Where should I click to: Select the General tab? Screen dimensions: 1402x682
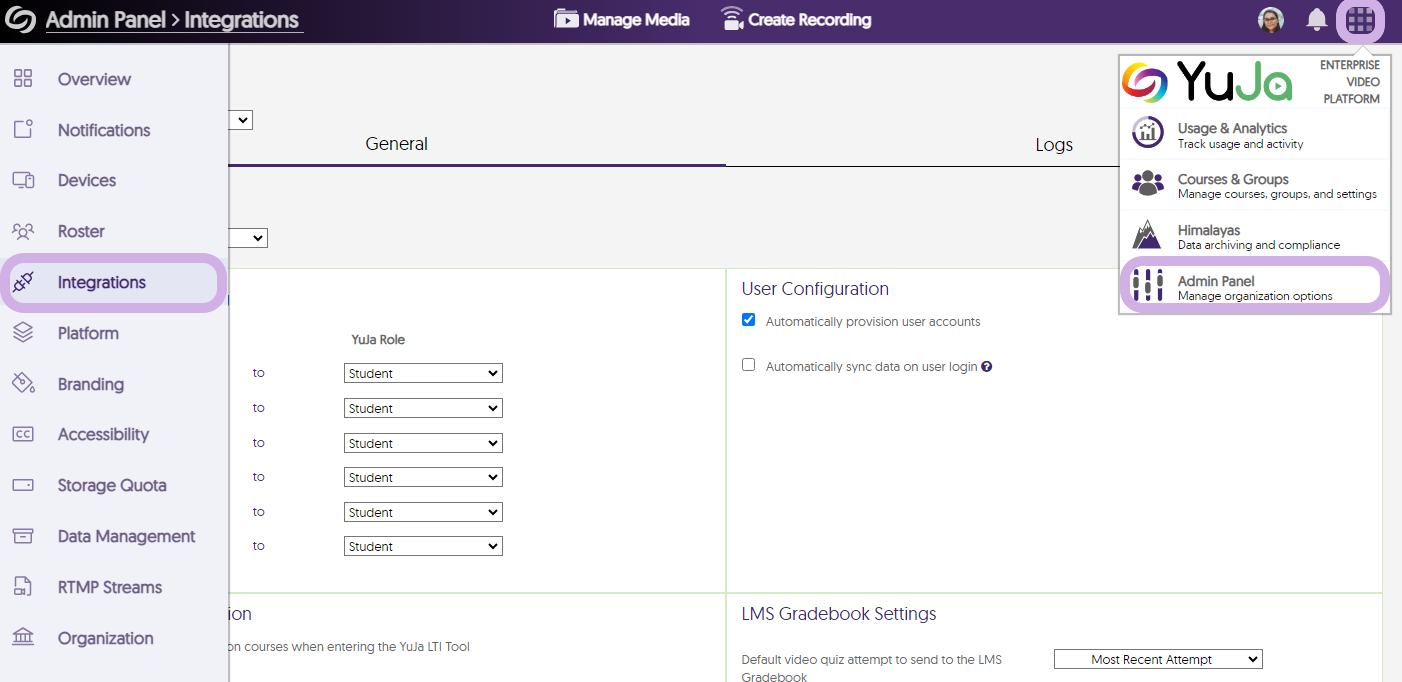[x=396, y=144]
